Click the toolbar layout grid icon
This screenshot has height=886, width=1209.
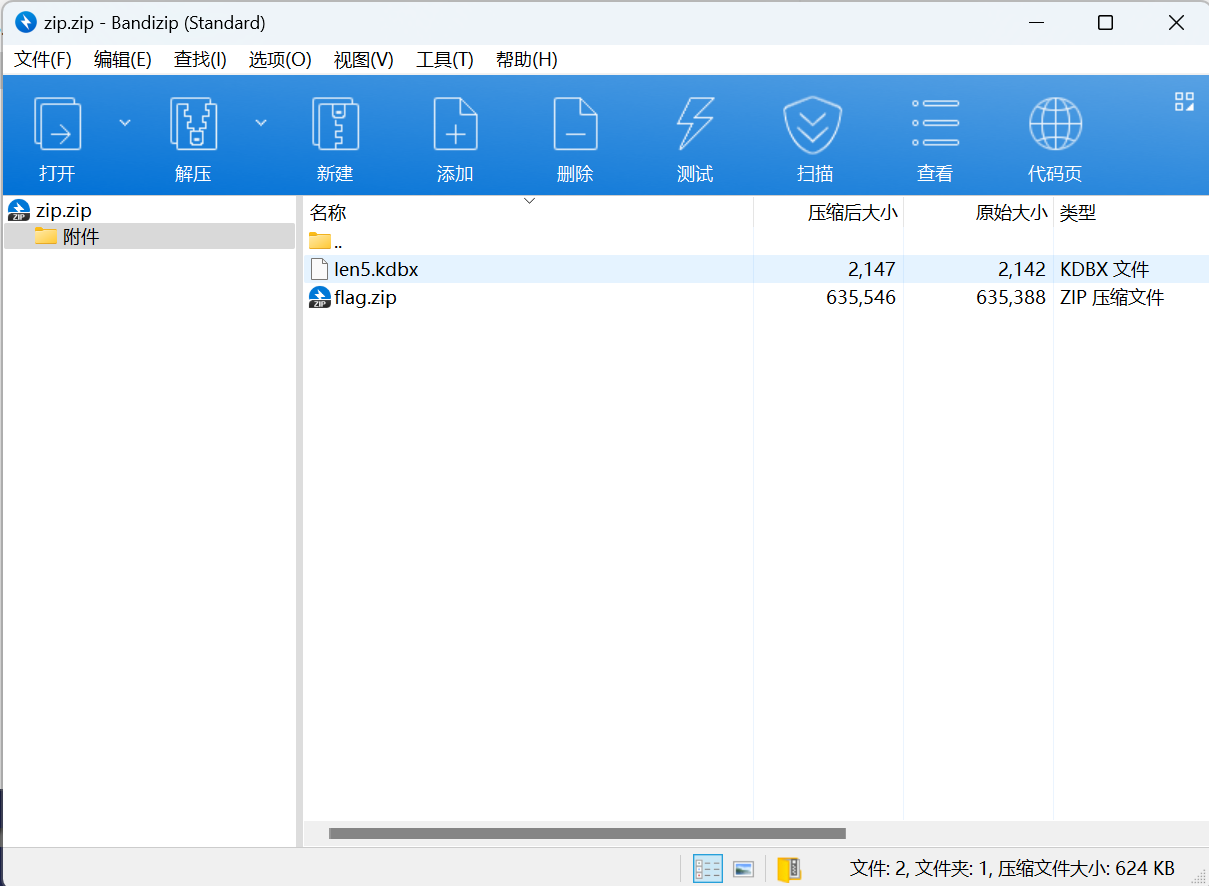pyautogui.click(x=1184, y=101)
